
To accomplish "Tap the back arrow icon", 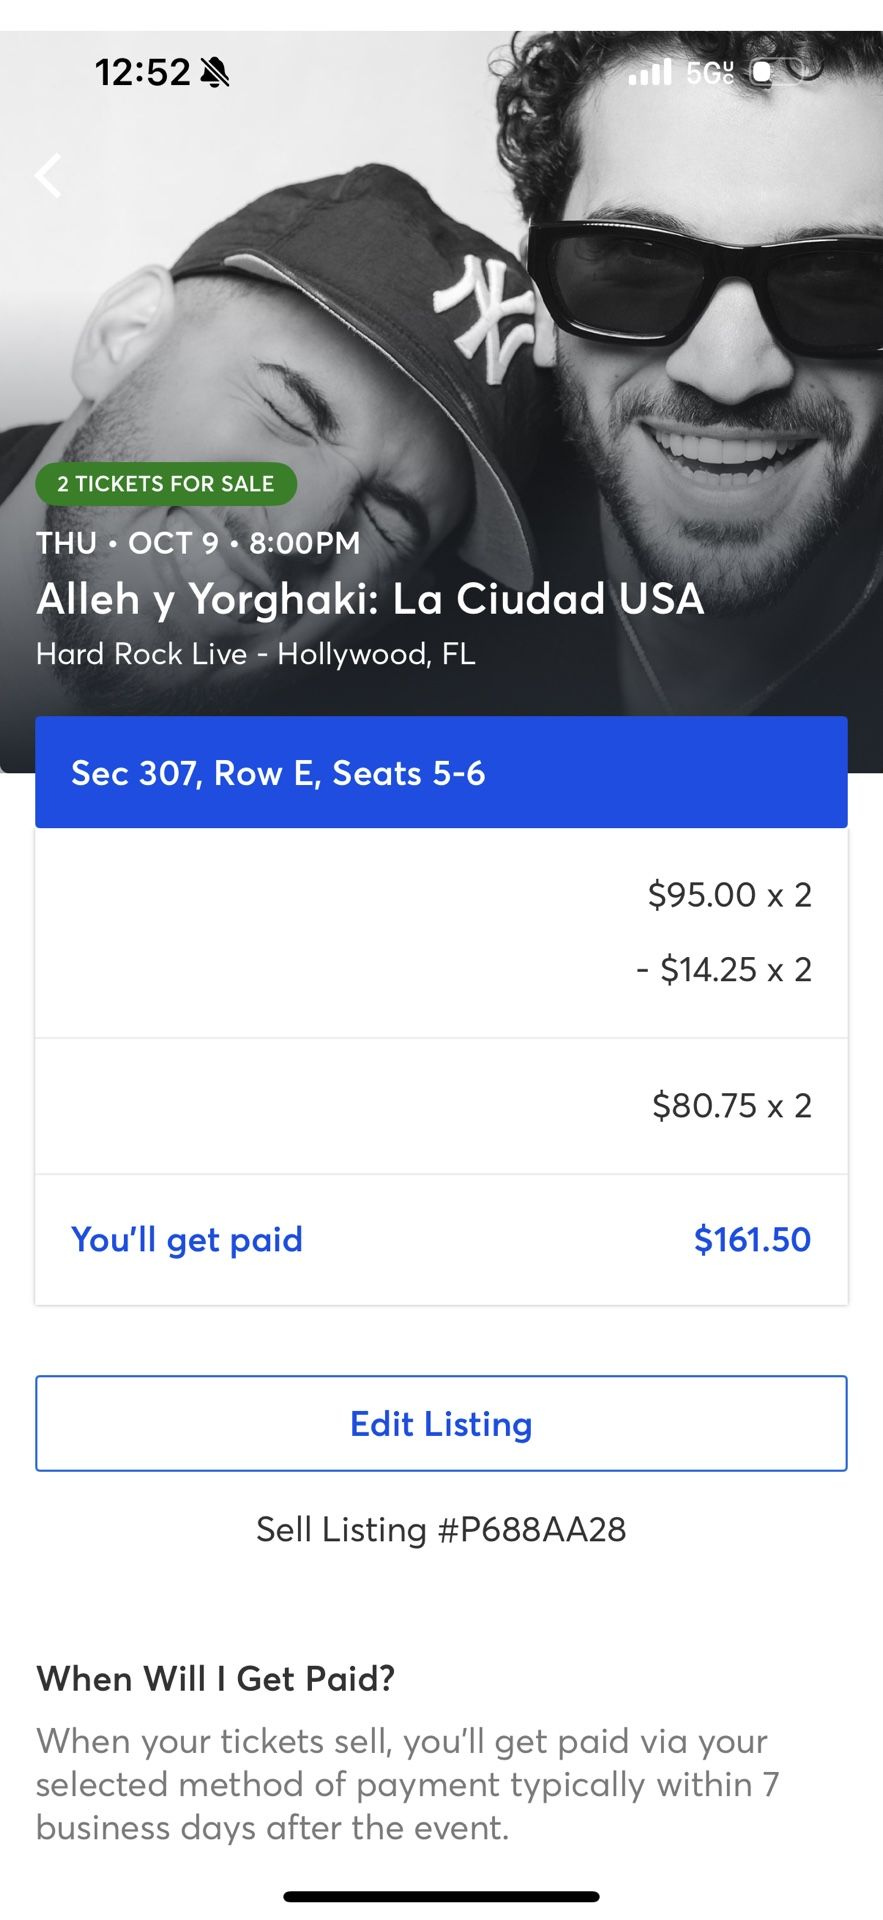I will [48, 176].
